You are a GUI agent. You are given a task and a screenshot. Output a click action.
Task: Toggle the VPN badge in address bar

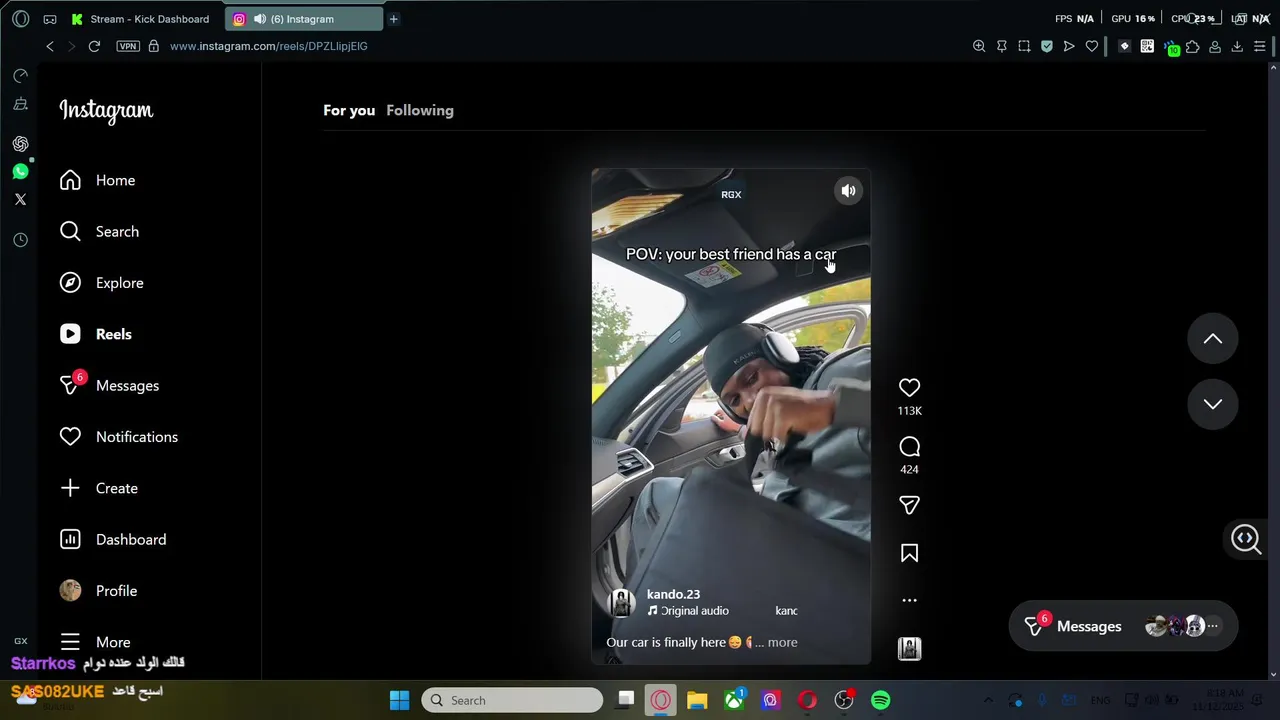point(128,46)
